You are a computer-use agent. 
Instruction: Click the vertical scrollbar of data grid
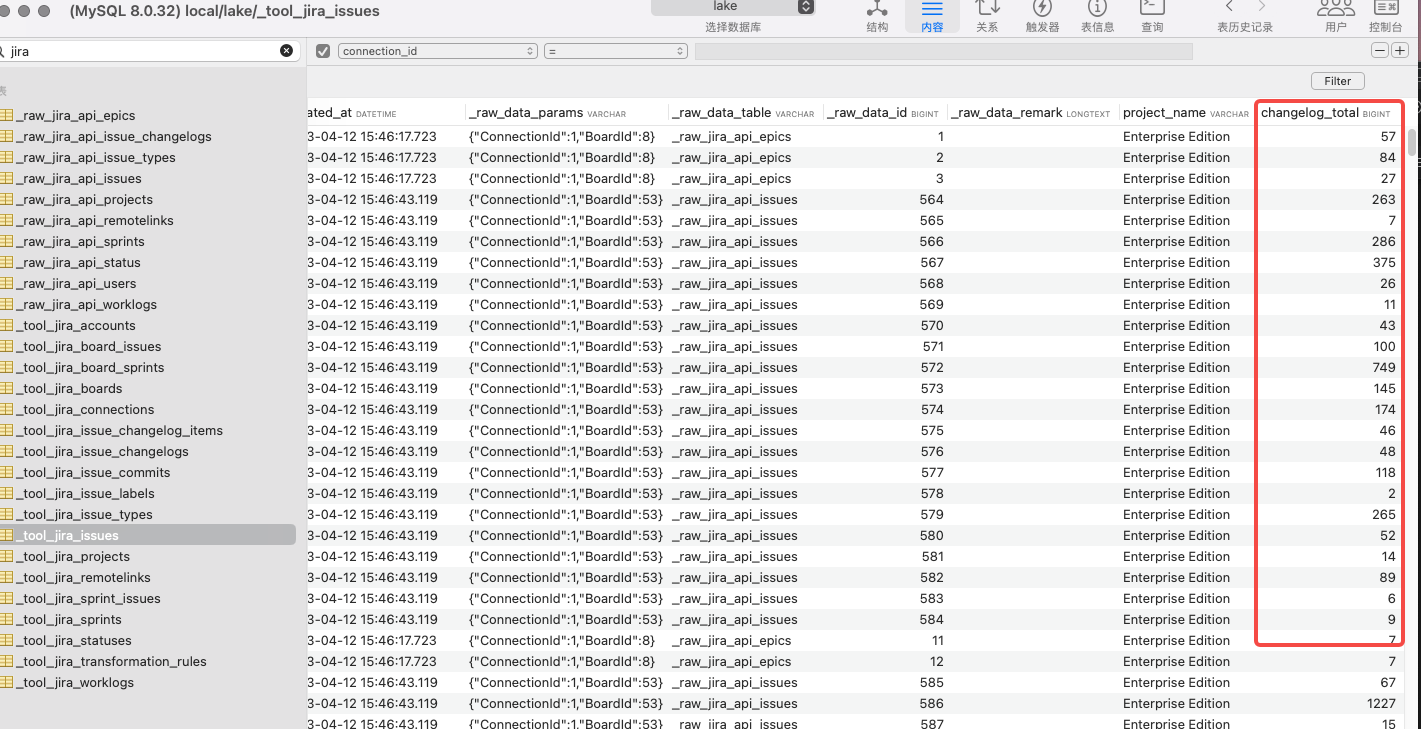pyautogui.click(x=1412, y=142)
